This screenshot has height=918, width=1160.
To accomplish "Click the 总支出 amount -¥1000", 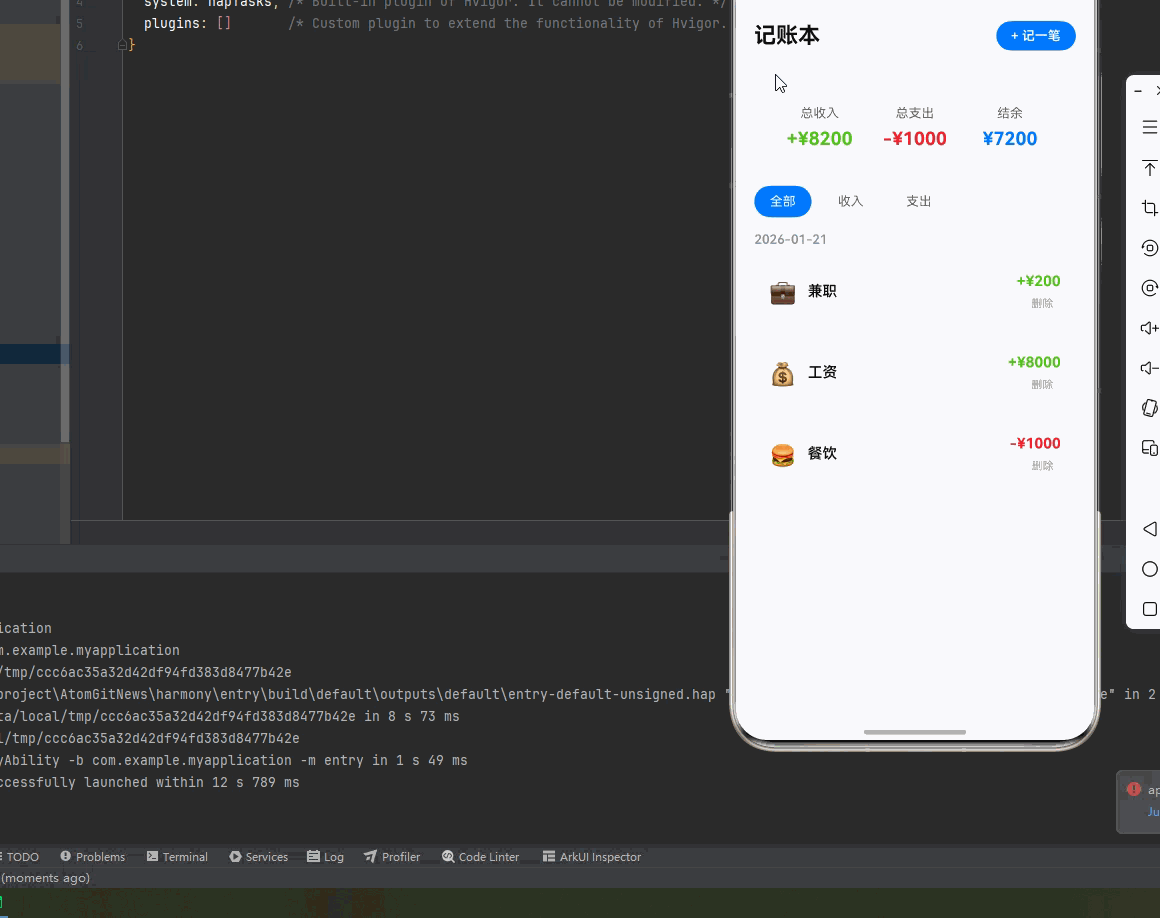I will [914, 138].
